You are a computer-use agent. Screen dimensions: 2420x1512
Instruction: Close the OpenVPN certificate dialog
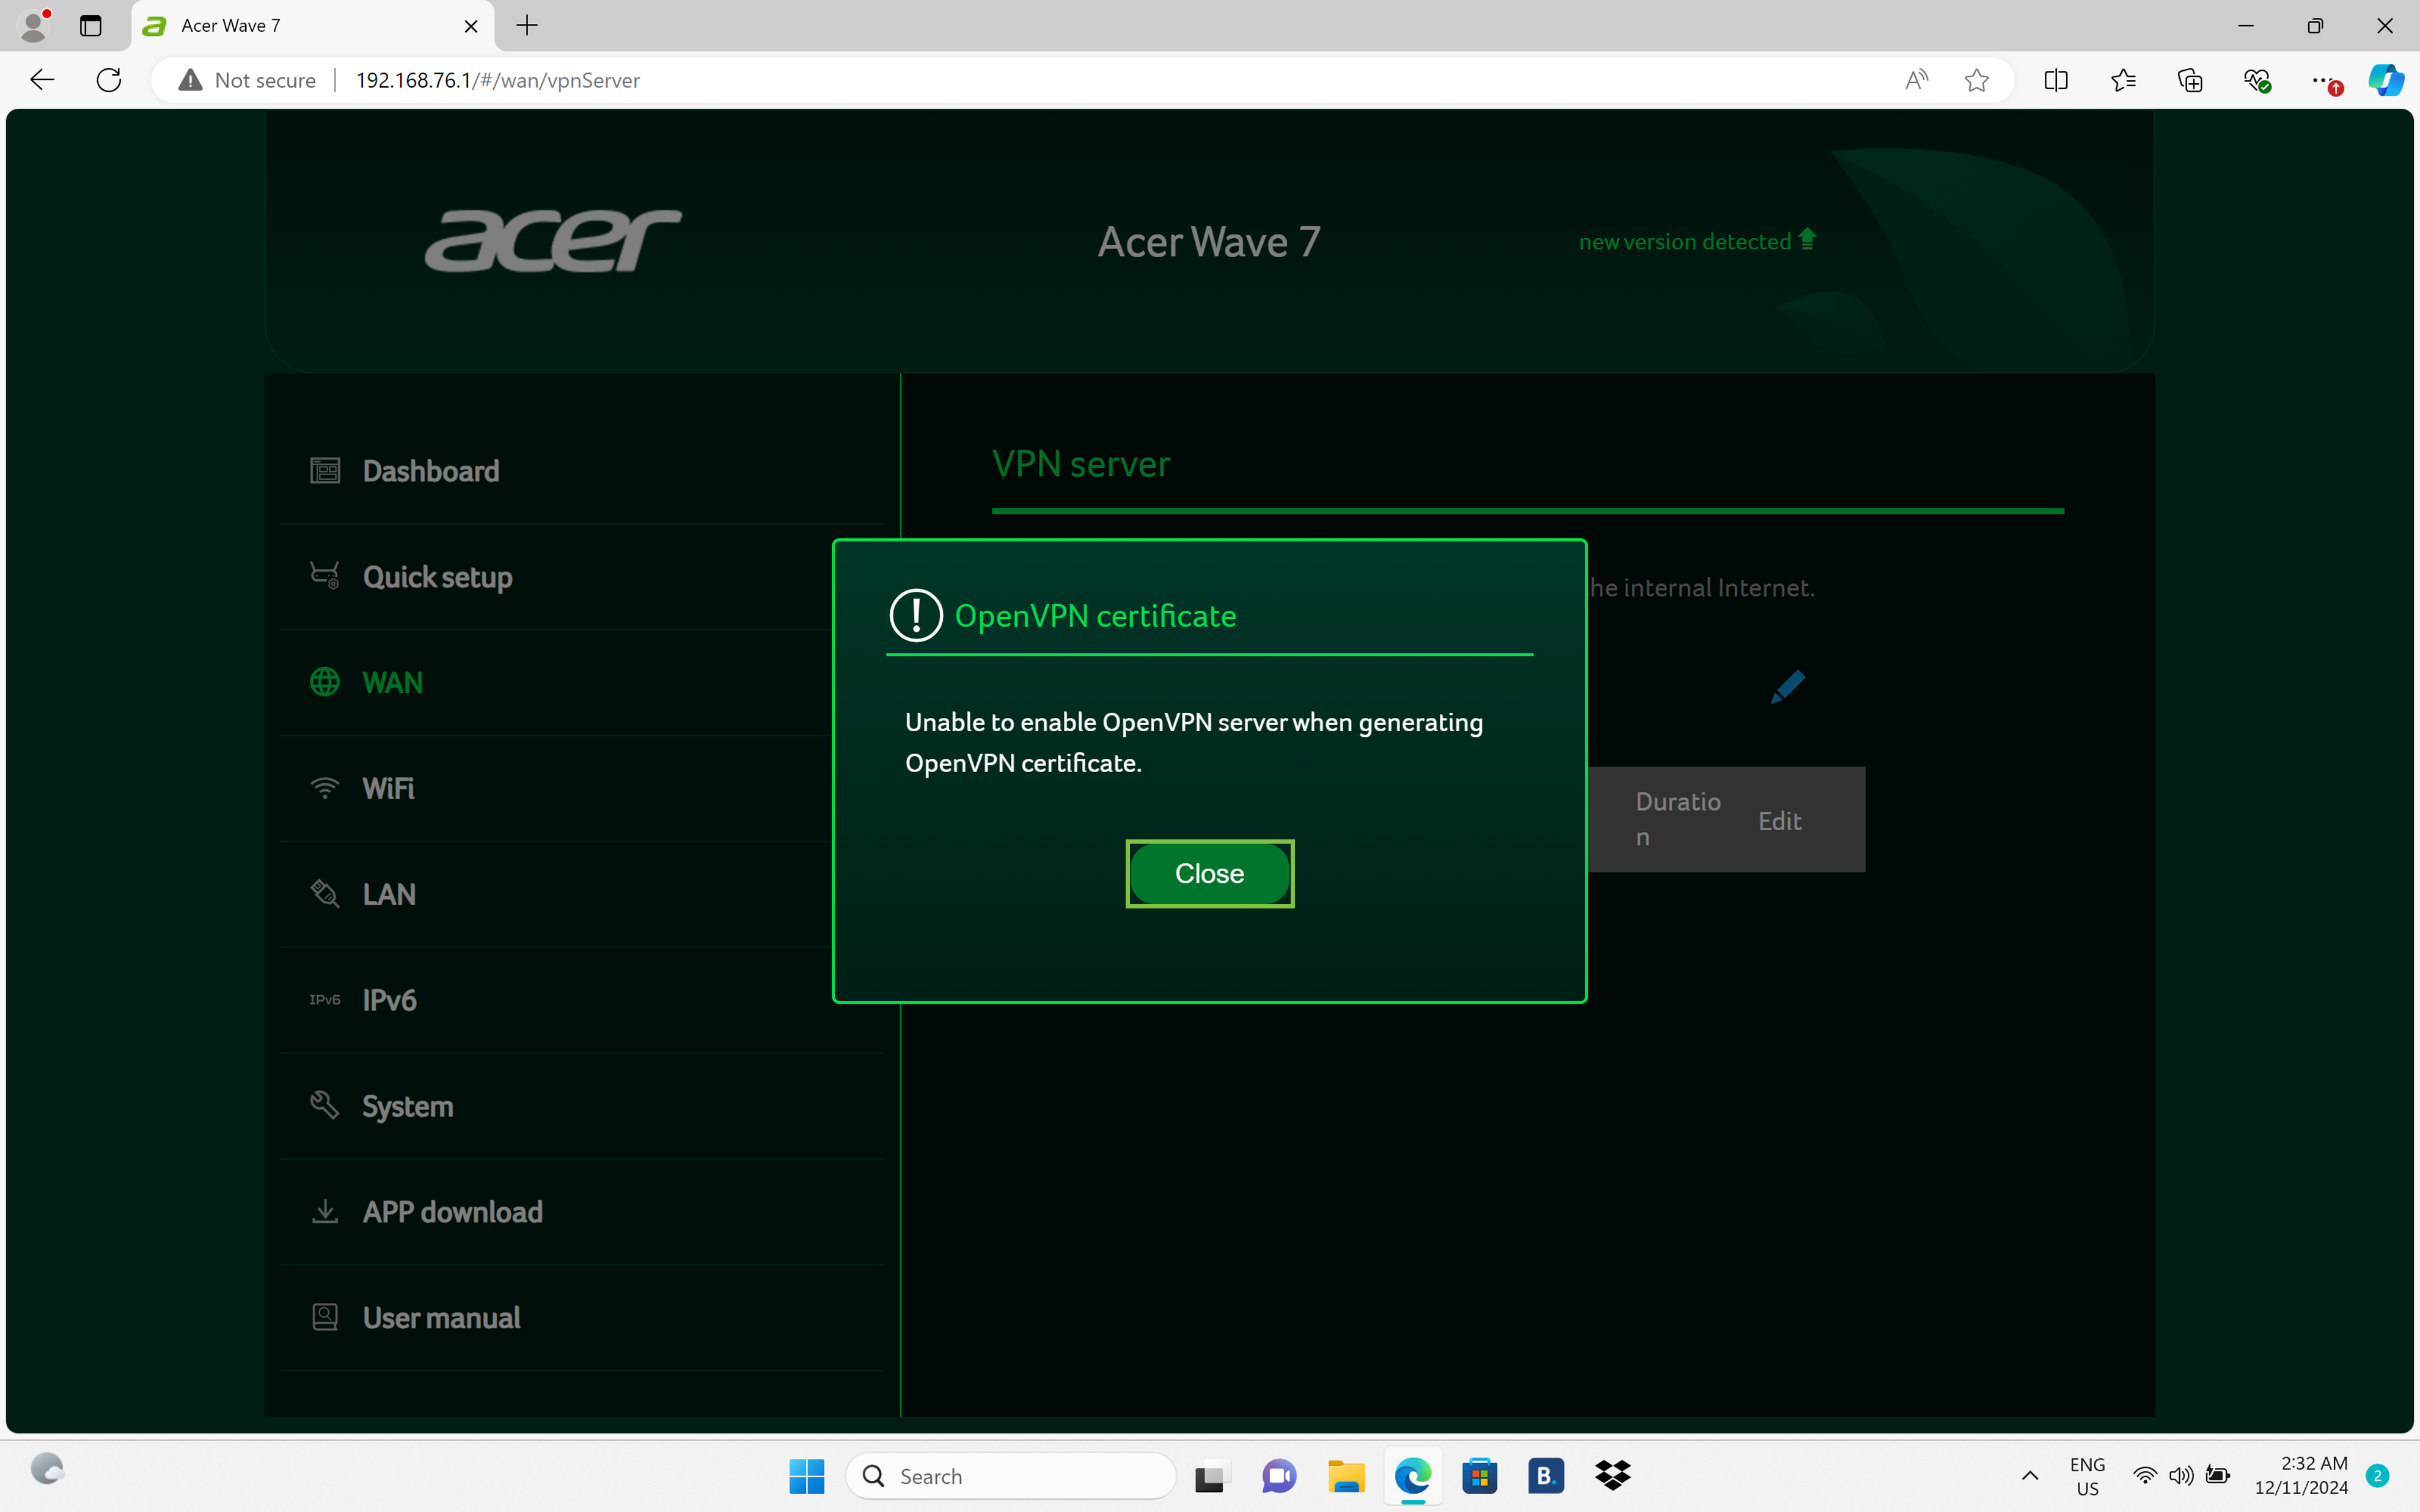click(x=1209, y=873)
